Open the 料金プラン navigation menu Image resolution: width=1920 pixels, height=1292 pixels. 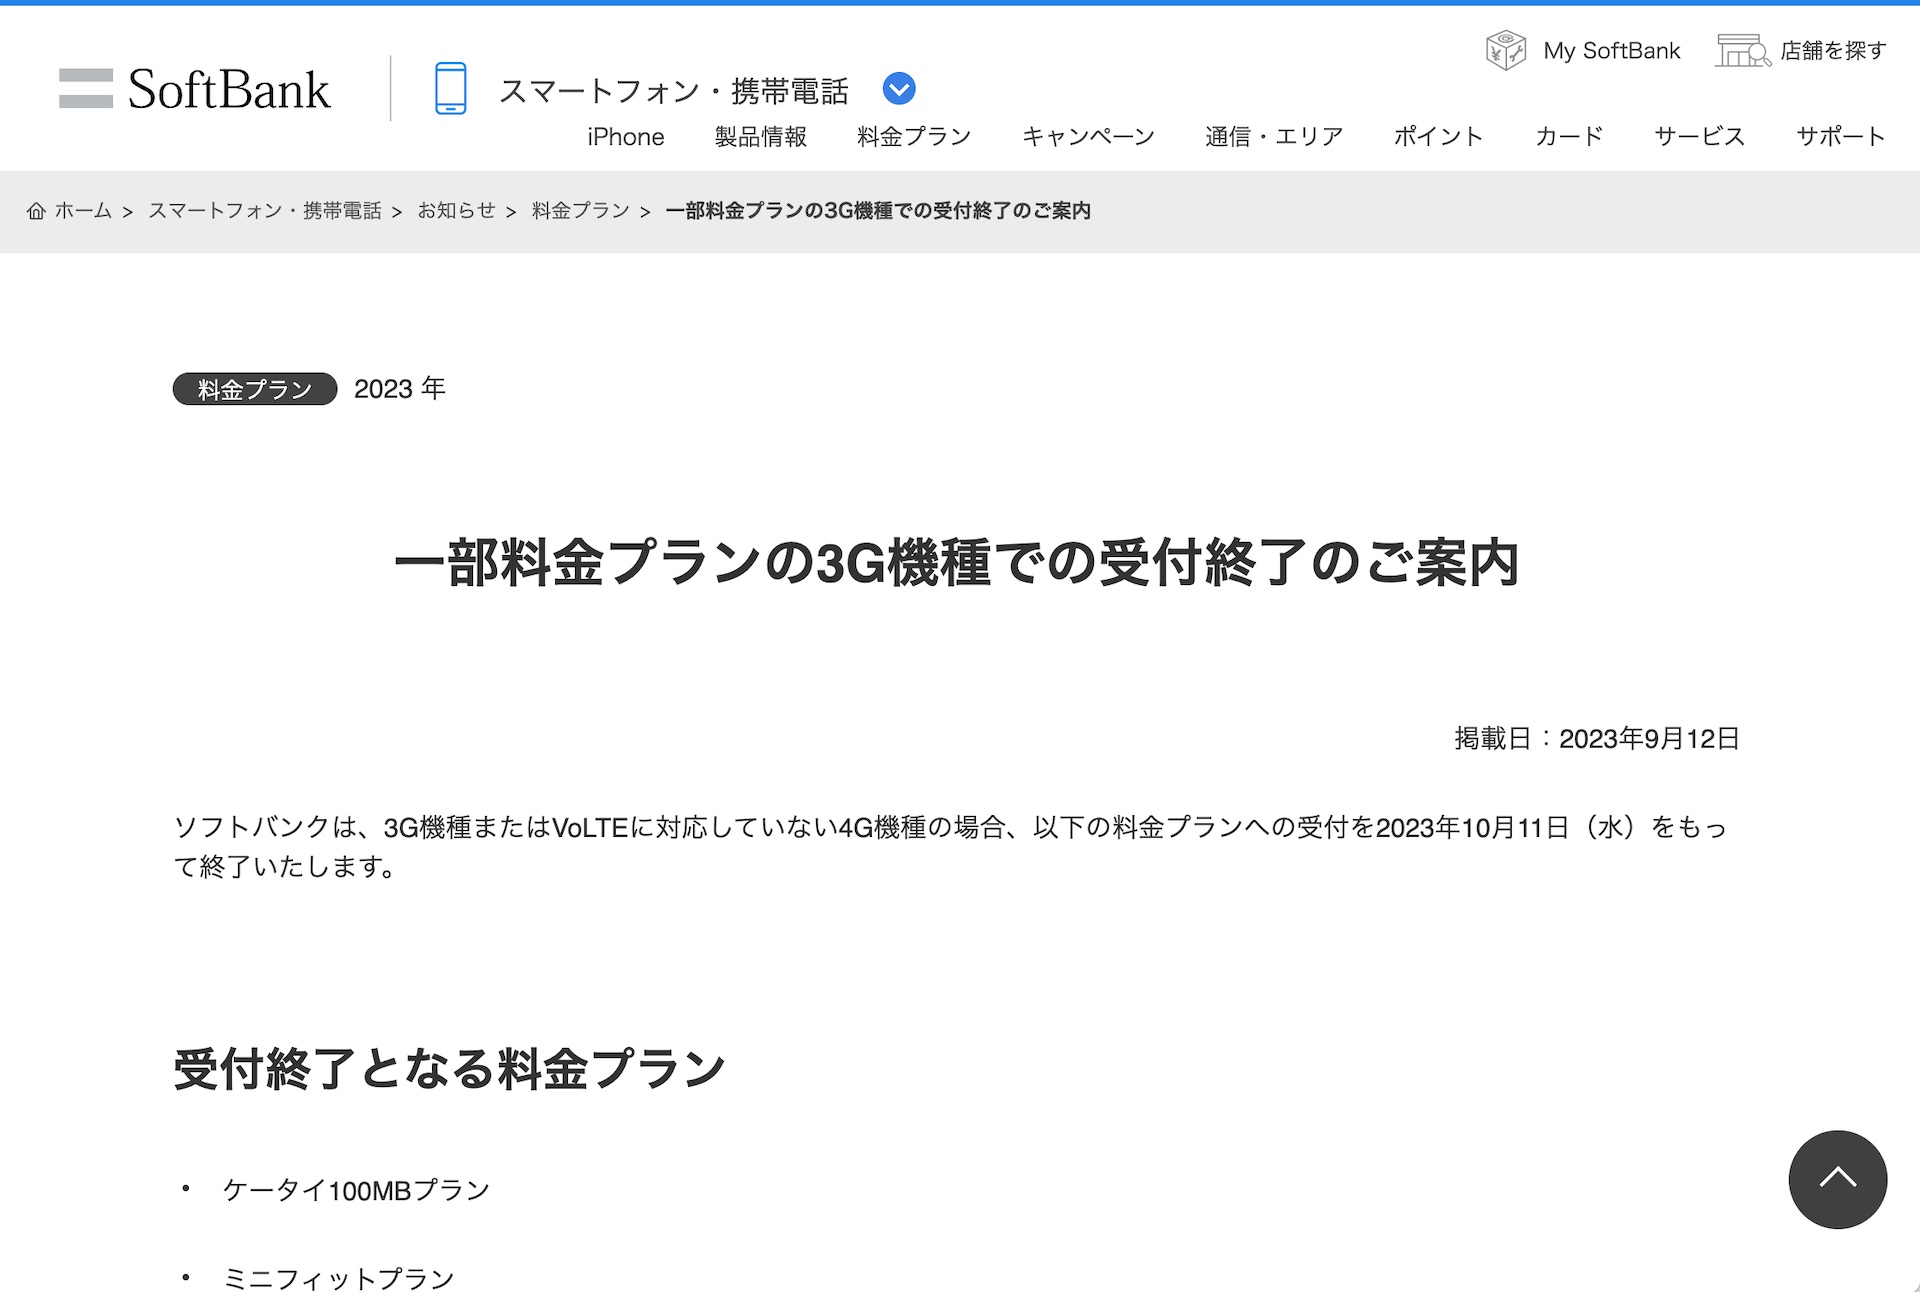[913, 137]
